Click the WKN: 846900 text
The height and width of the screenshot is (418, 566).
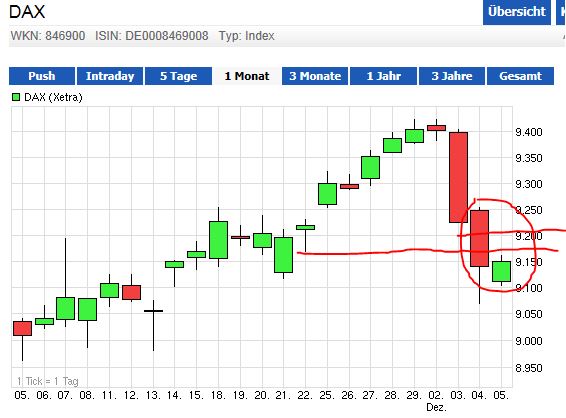pyautogui.click(x=48, y=36)
